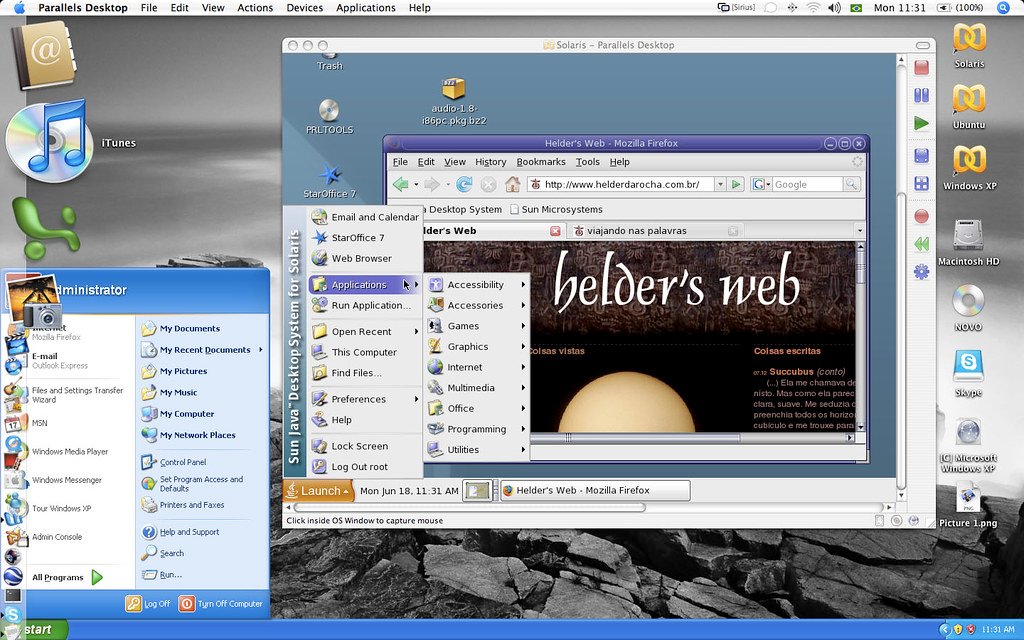Click the Parallels horizontal scrollbar under Solaris
The height and width of the screenshot is (640, 1024).
(x=469, y=507)
